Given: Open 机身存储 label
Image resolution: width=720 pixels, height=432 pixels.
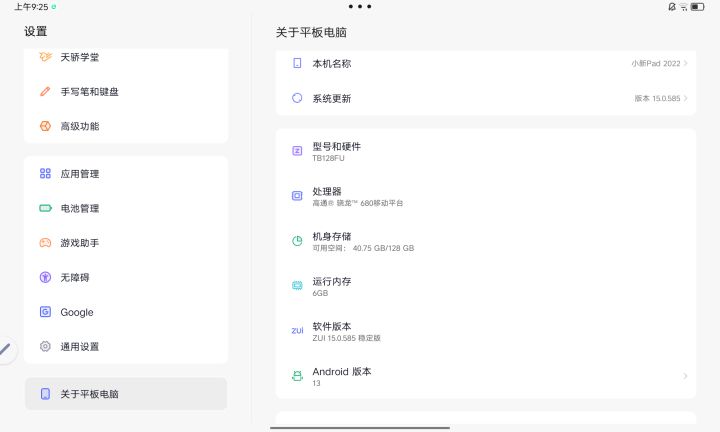Looking at the screenshot, I should click(x=332, y=236).
